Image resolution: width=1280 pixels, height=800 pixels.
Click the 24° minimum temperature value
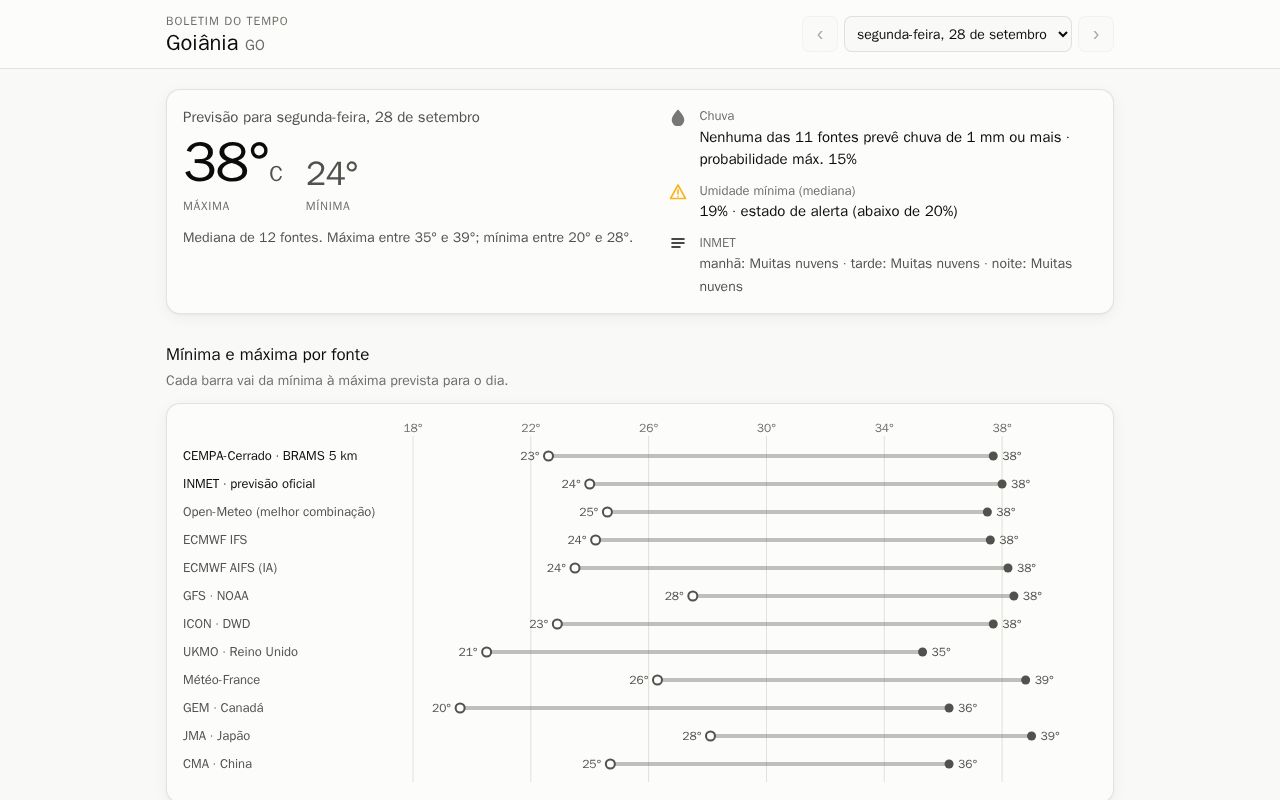coord(332,174)
